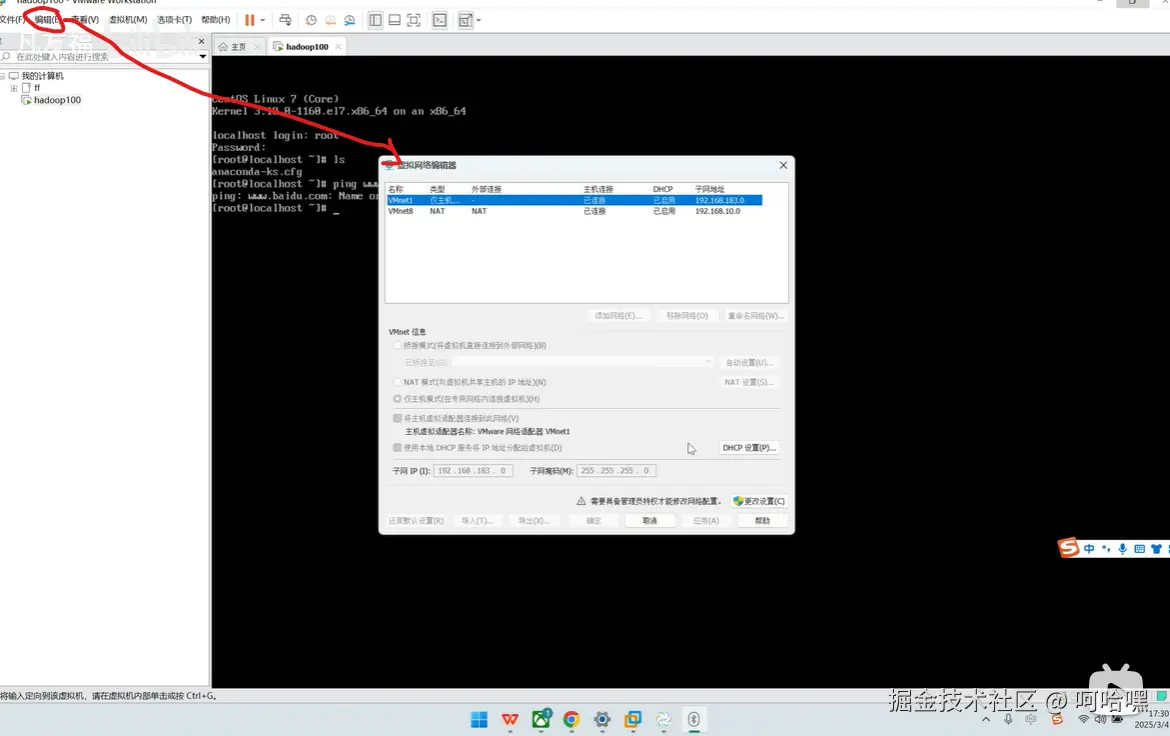The width and height of the screenshot is (1170, 736).
Task: Click the Send Ctrl+Alt+Del toolbar icon
Action: tap(285, 20)
